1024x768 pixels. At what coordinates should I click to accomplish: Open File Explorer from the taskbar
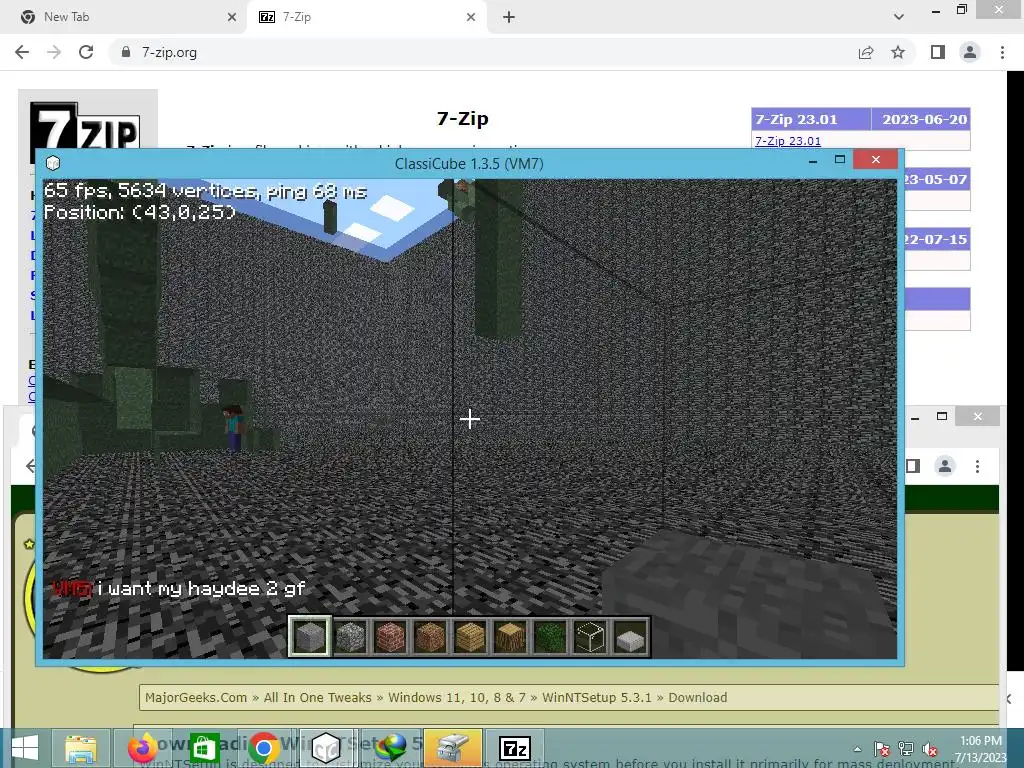click(x=81, y=748)
